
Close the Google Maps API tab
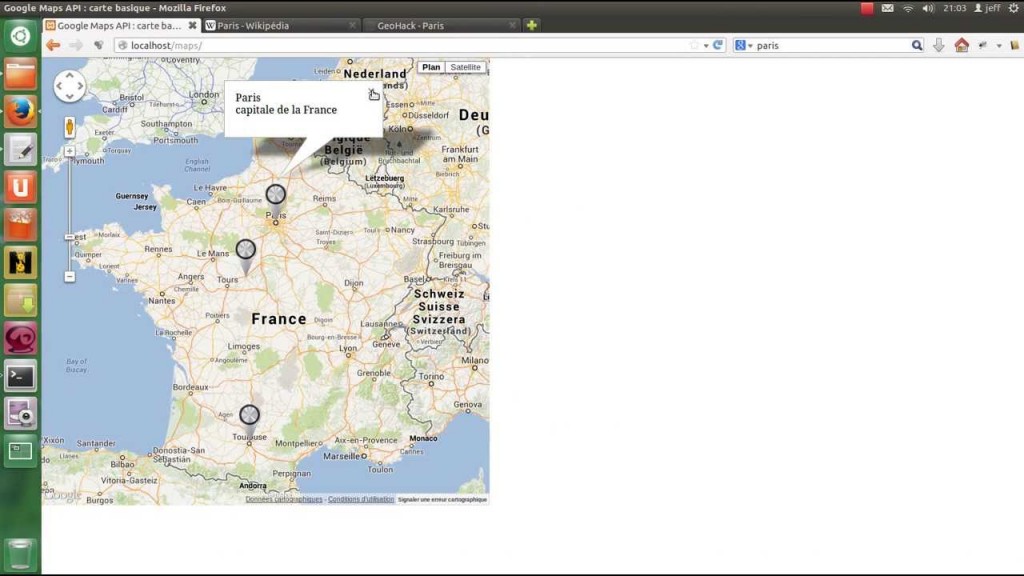[192, 25]
